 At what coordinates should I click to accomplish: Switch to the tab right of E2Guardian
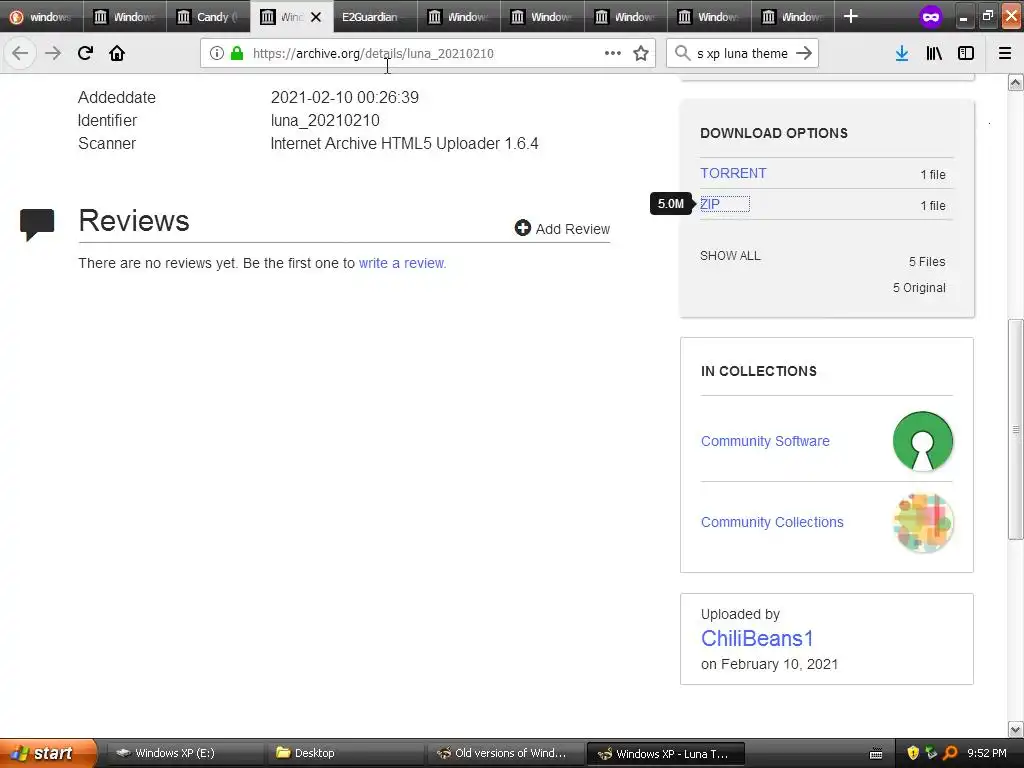[459, 17]
